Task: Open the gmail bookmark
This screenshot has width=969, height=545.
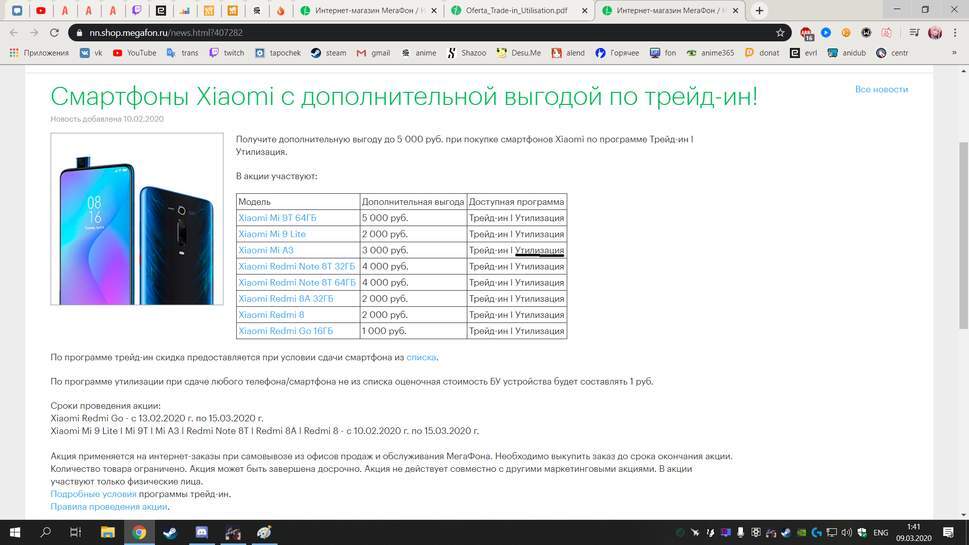Action: 373,53
